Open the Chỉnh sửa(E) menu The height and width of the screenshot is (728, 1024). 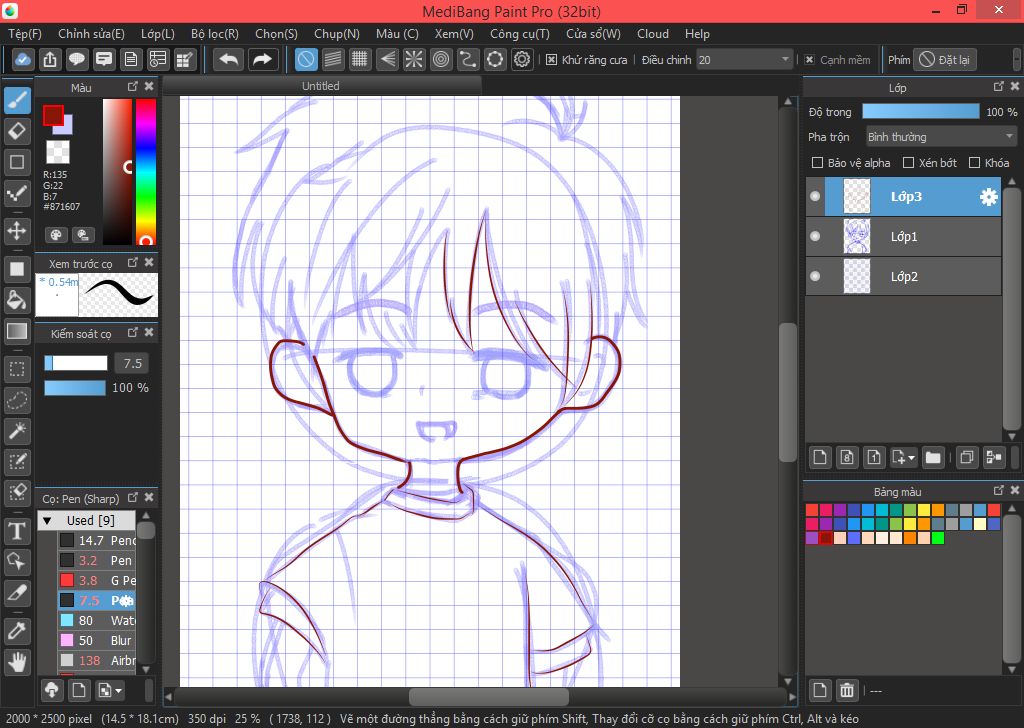91,34
